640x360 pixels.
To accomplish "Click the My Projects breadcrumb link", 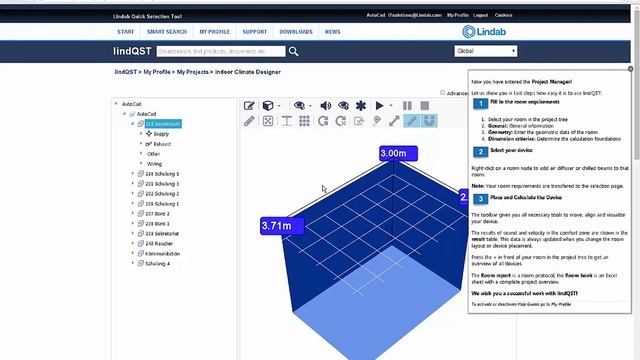I will tap(192, 72).
